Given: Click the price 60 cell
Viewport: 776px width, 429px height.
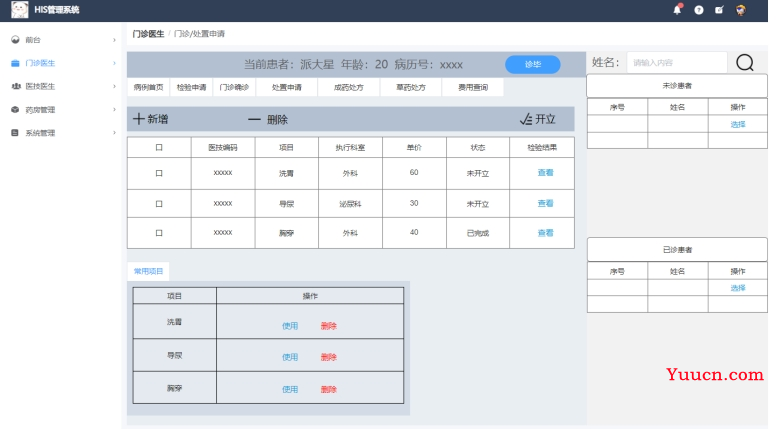Looking at the screenshot, I should tap(414, 173).
